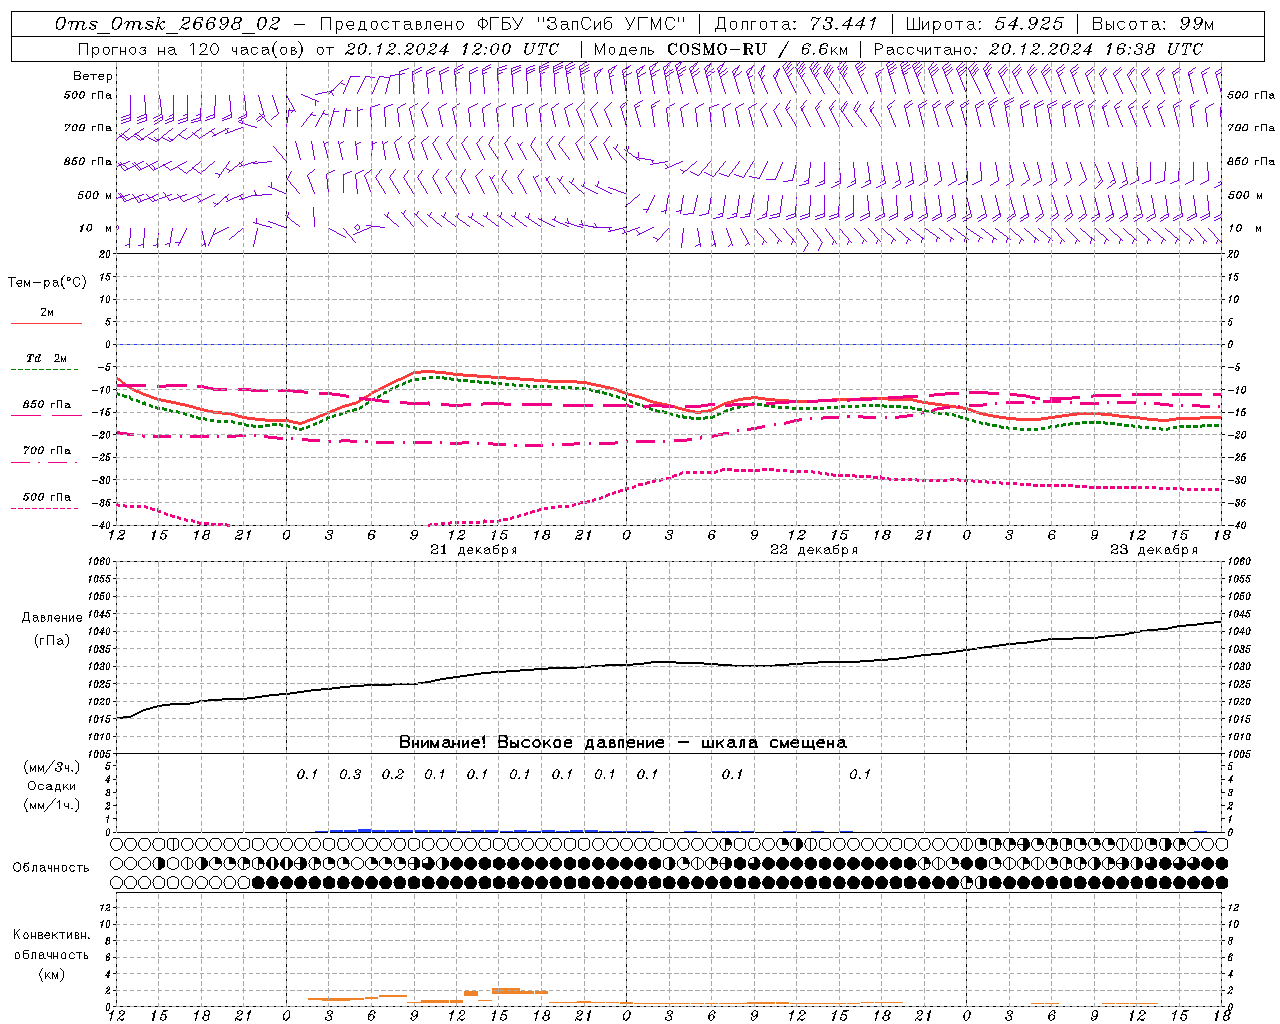Click the 2м temperature legend entry
The image size is (1280, 1024).
click(47, 313)
